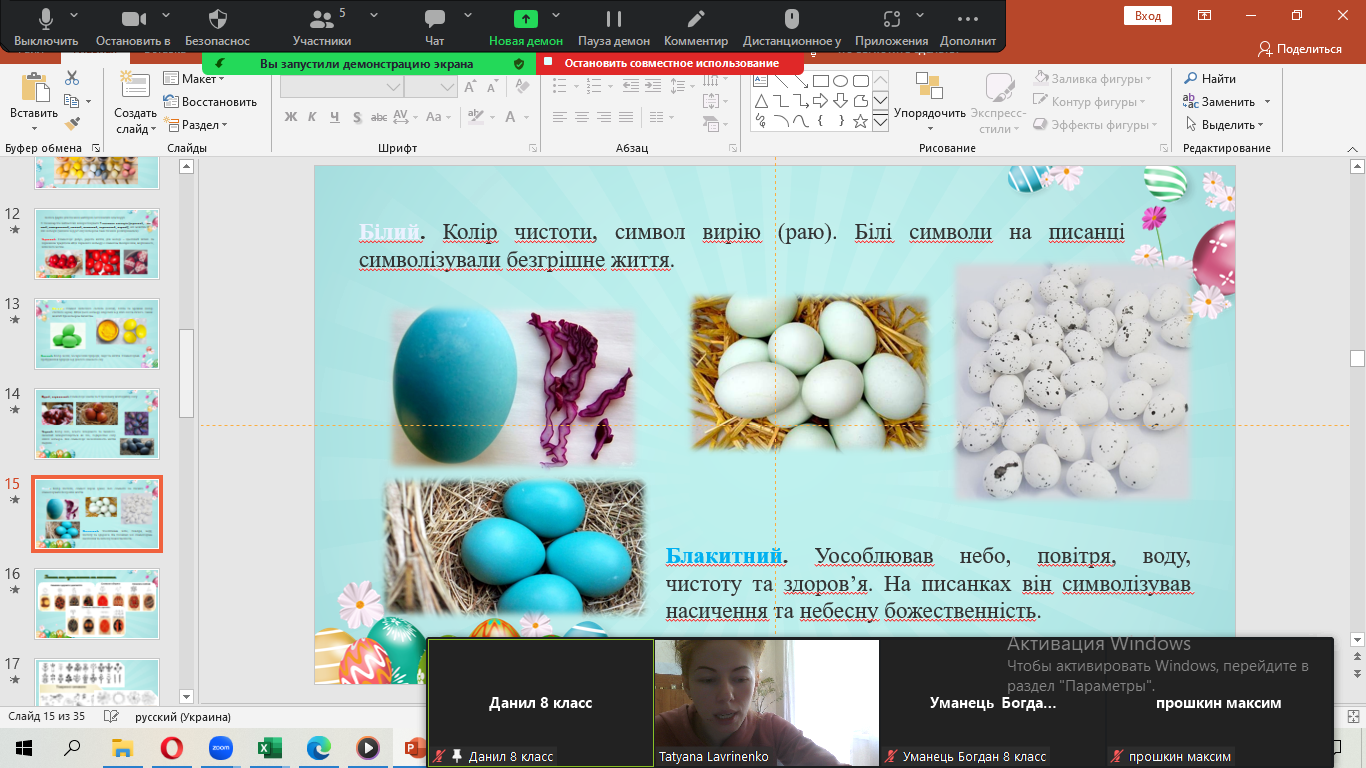Toggle justify text alignment

pyautogui.click(x=624, y=117)
